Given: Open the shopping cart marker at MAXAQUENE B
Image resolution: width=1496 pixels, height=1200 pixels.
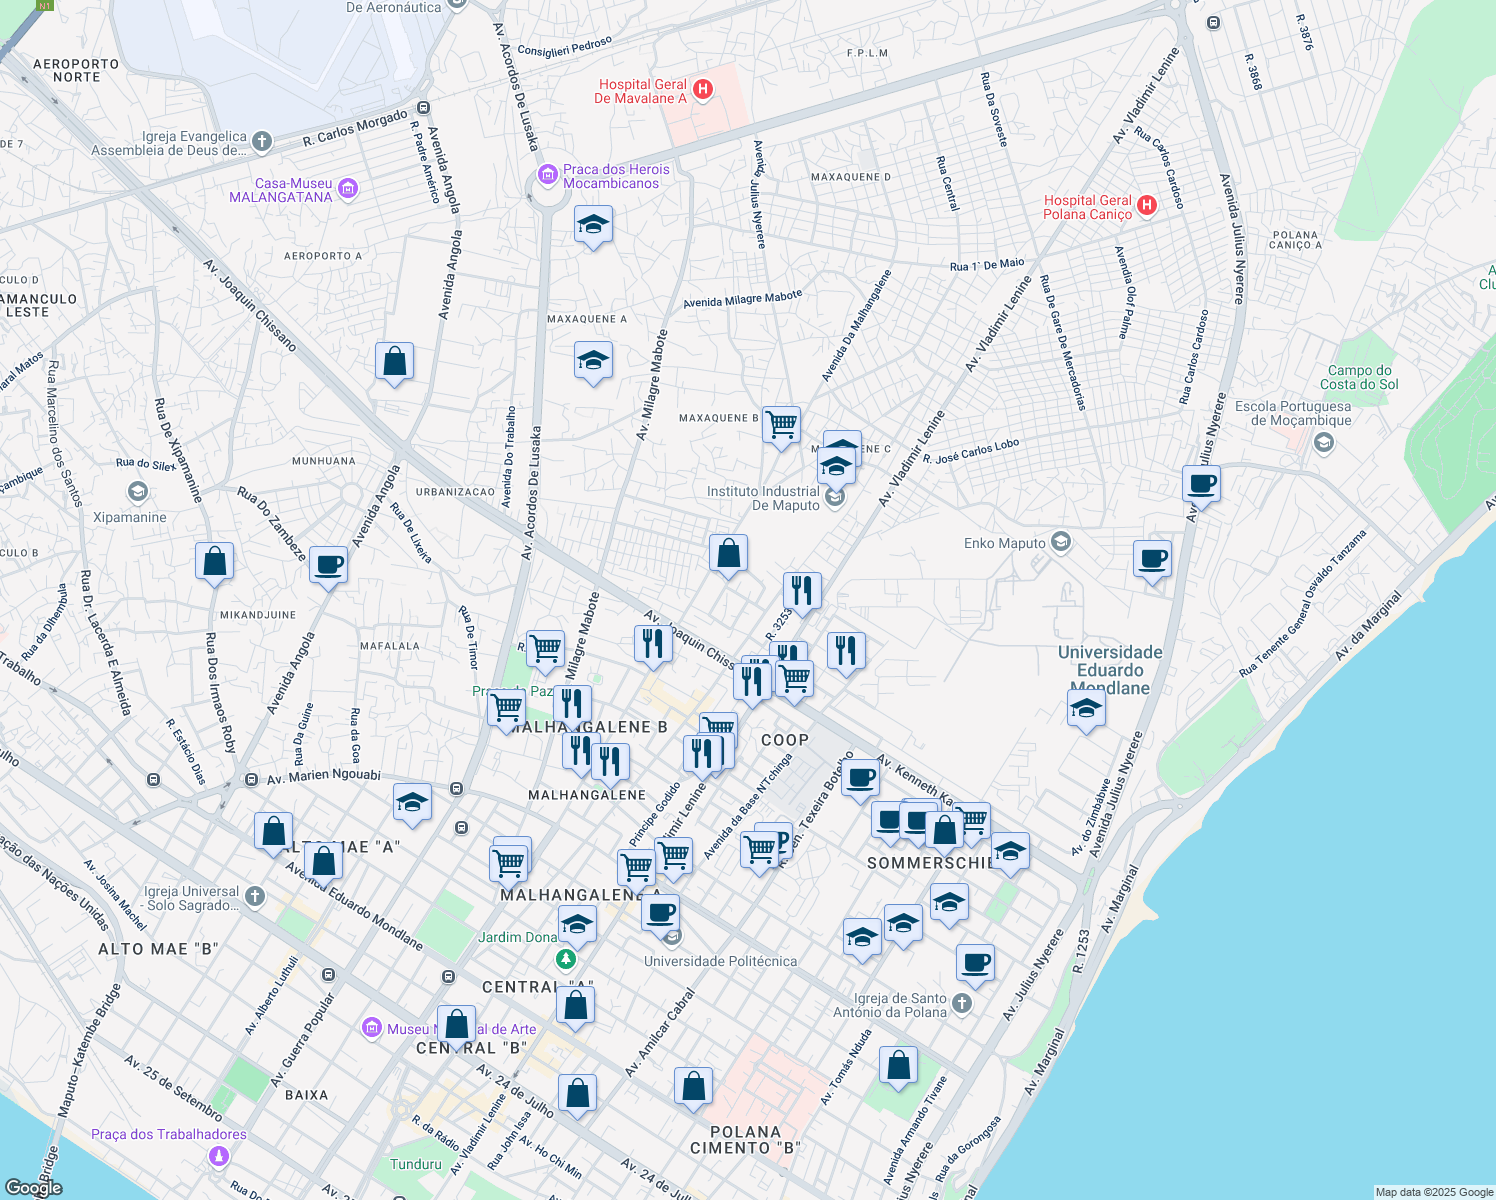Looking at the screenshot, I should click(x=781, y=426).
